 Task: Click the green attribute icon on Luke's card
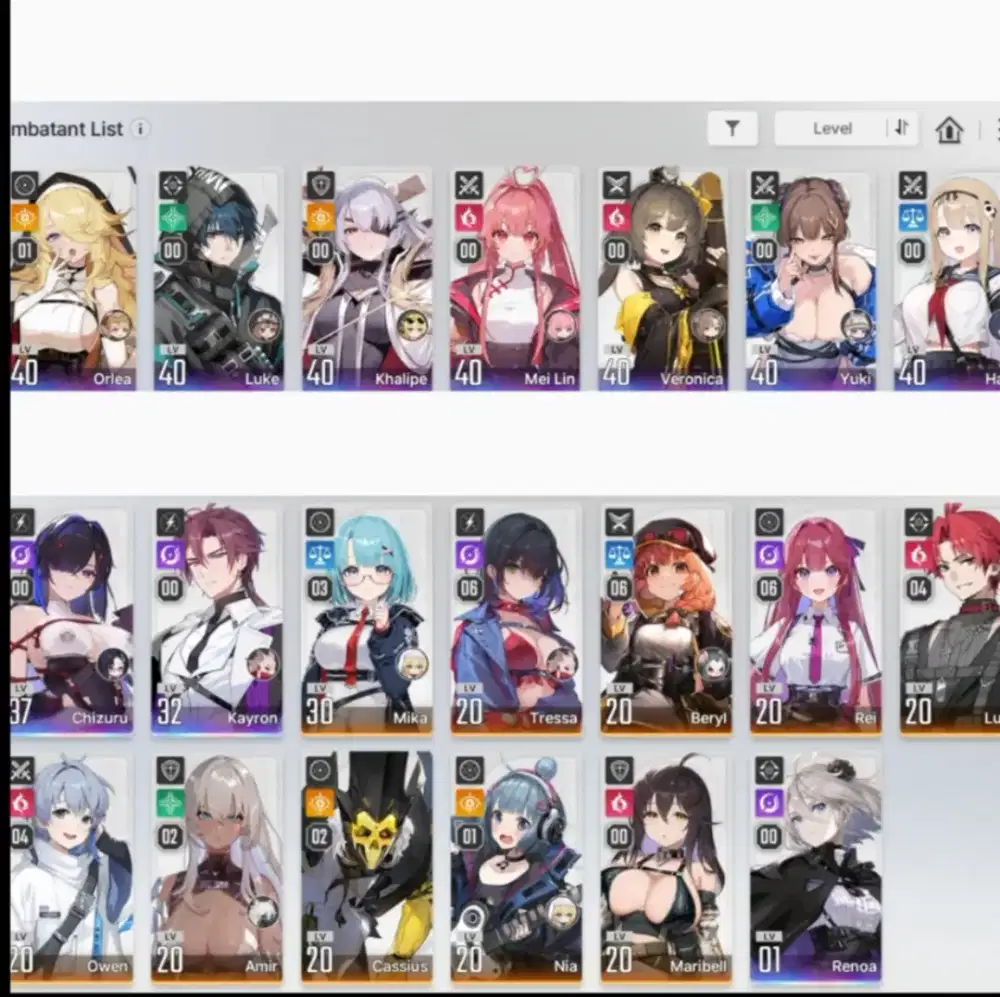[x=172, y=218]
